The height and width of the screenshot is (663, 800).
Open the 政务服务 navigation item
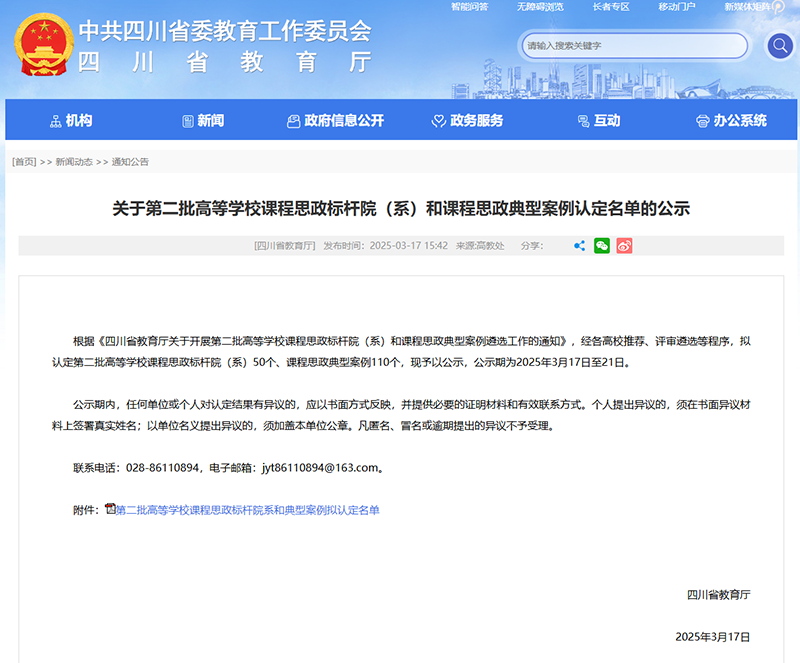pyautogui.click(x=467, y=120)
